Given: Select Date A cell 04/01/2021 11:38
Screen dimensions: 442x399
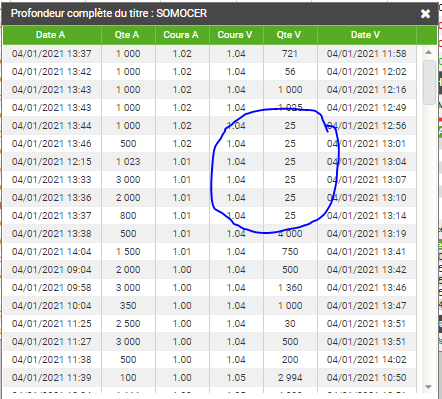Looking at the screenshot, I should pos(52,360).
